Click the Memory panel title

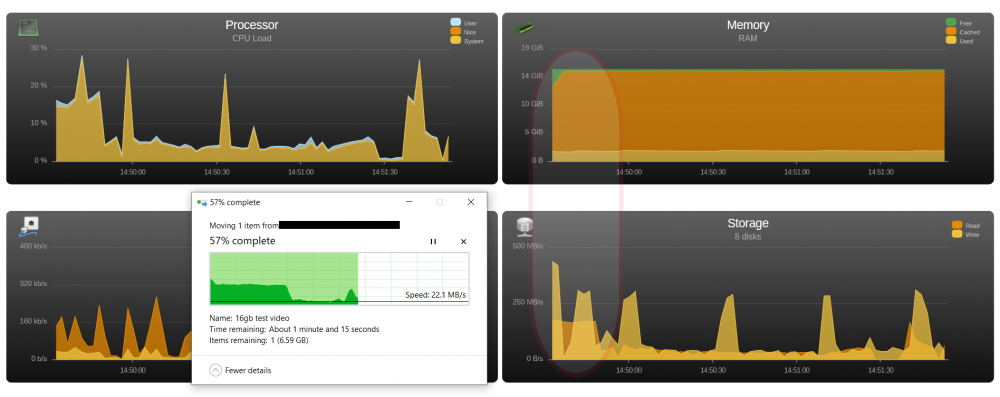pyautogui.click(x=747, y=26)
